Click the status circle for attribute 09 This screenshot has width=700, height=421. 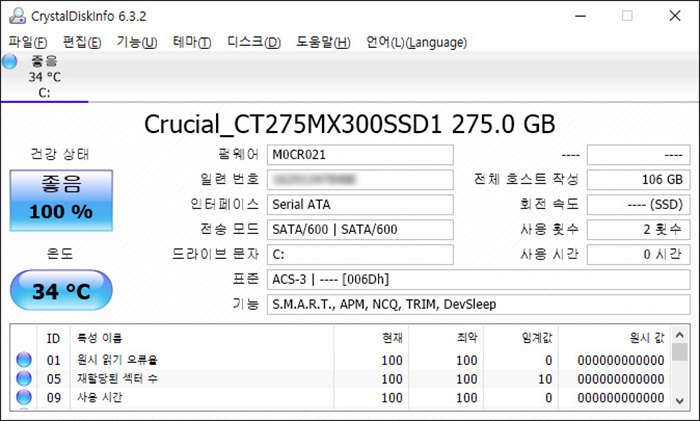24,397
